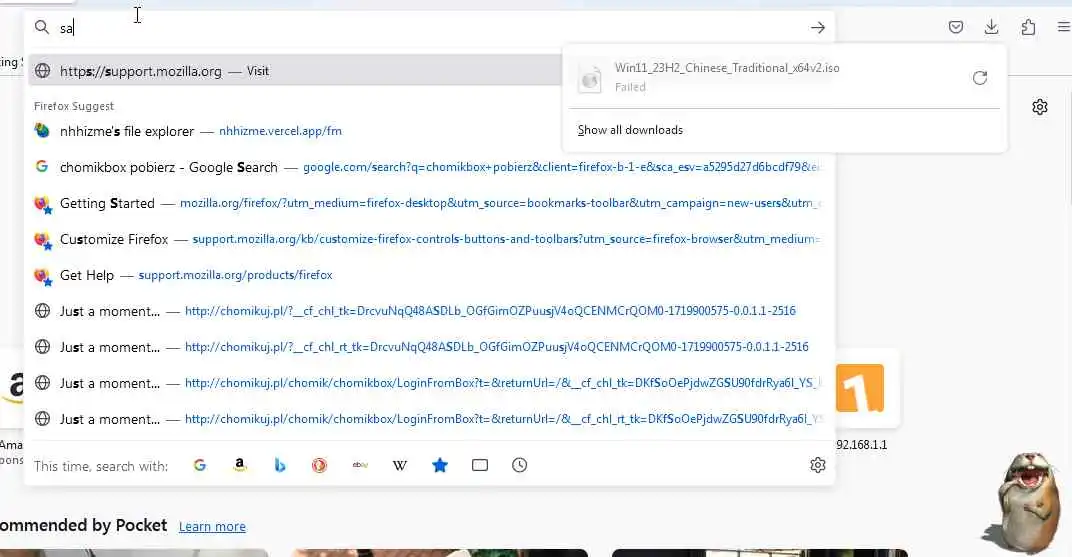1072x557 pixels.
Task: Click the go arrow in address bar
Action: tap(818, 27)
